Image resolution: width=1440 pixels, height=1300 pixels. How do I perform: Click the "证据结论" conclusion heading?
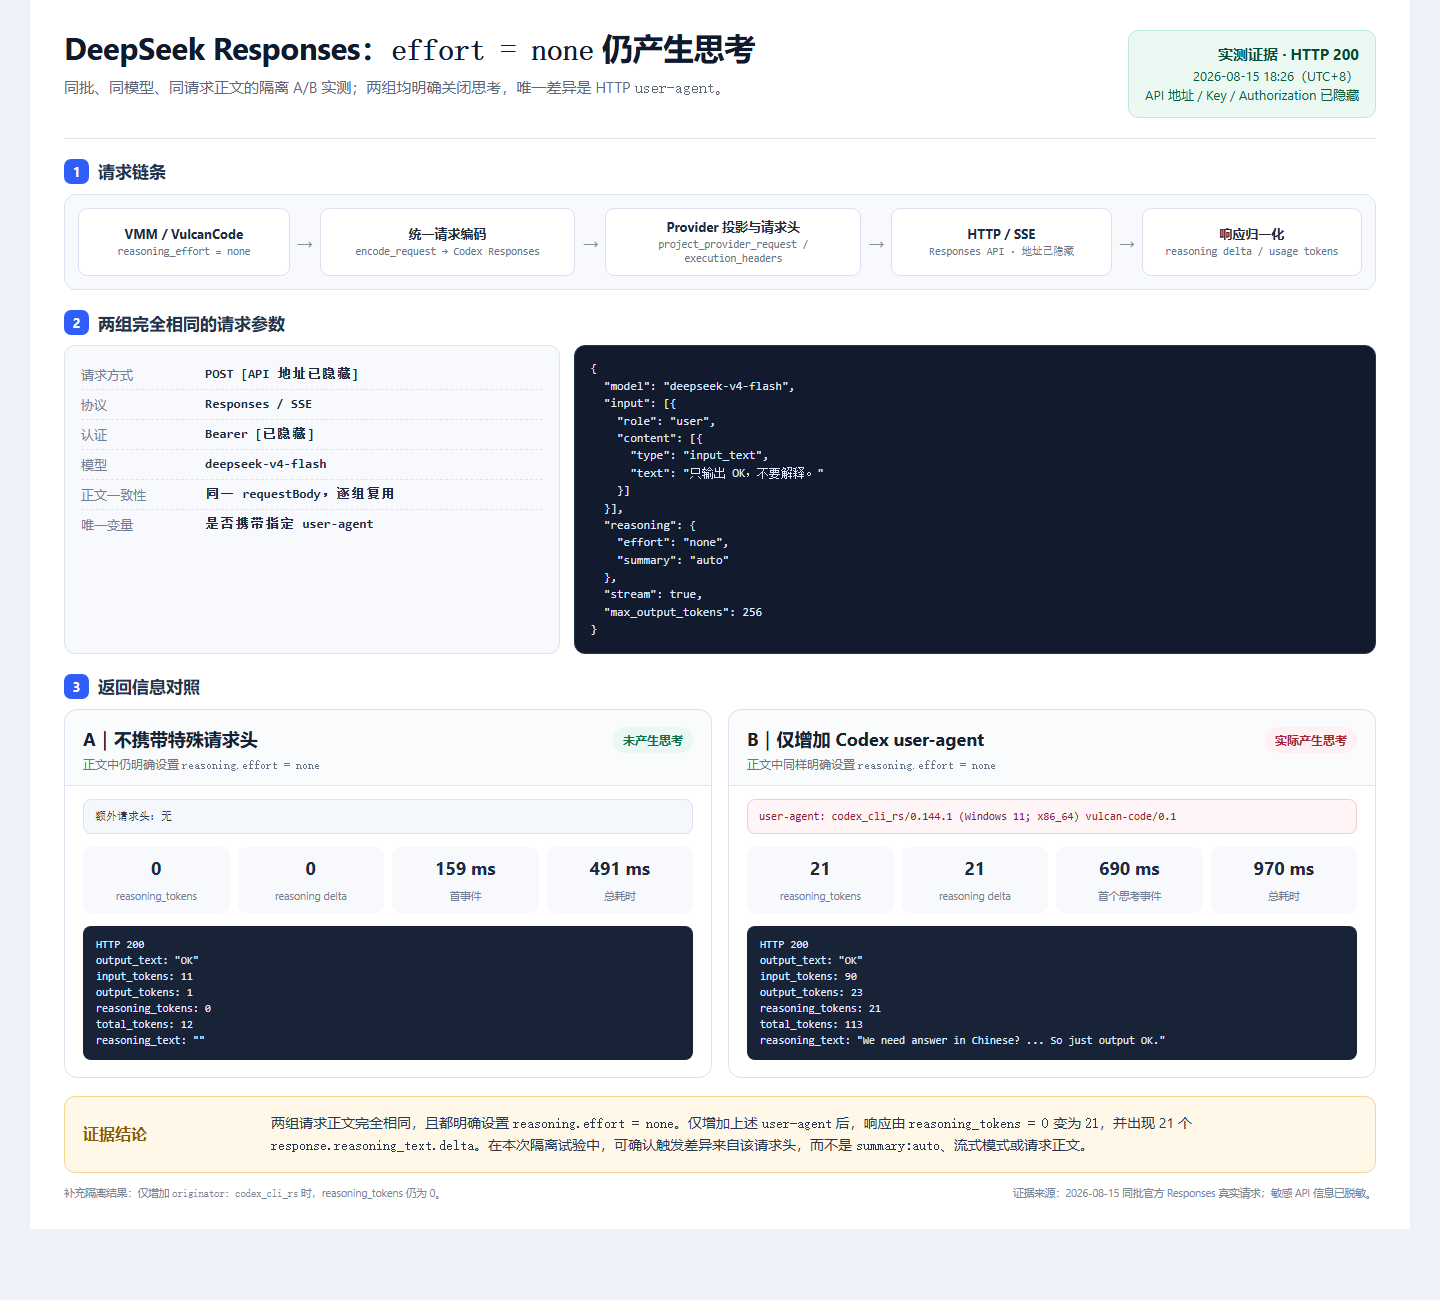click(x=115, y=1134)
